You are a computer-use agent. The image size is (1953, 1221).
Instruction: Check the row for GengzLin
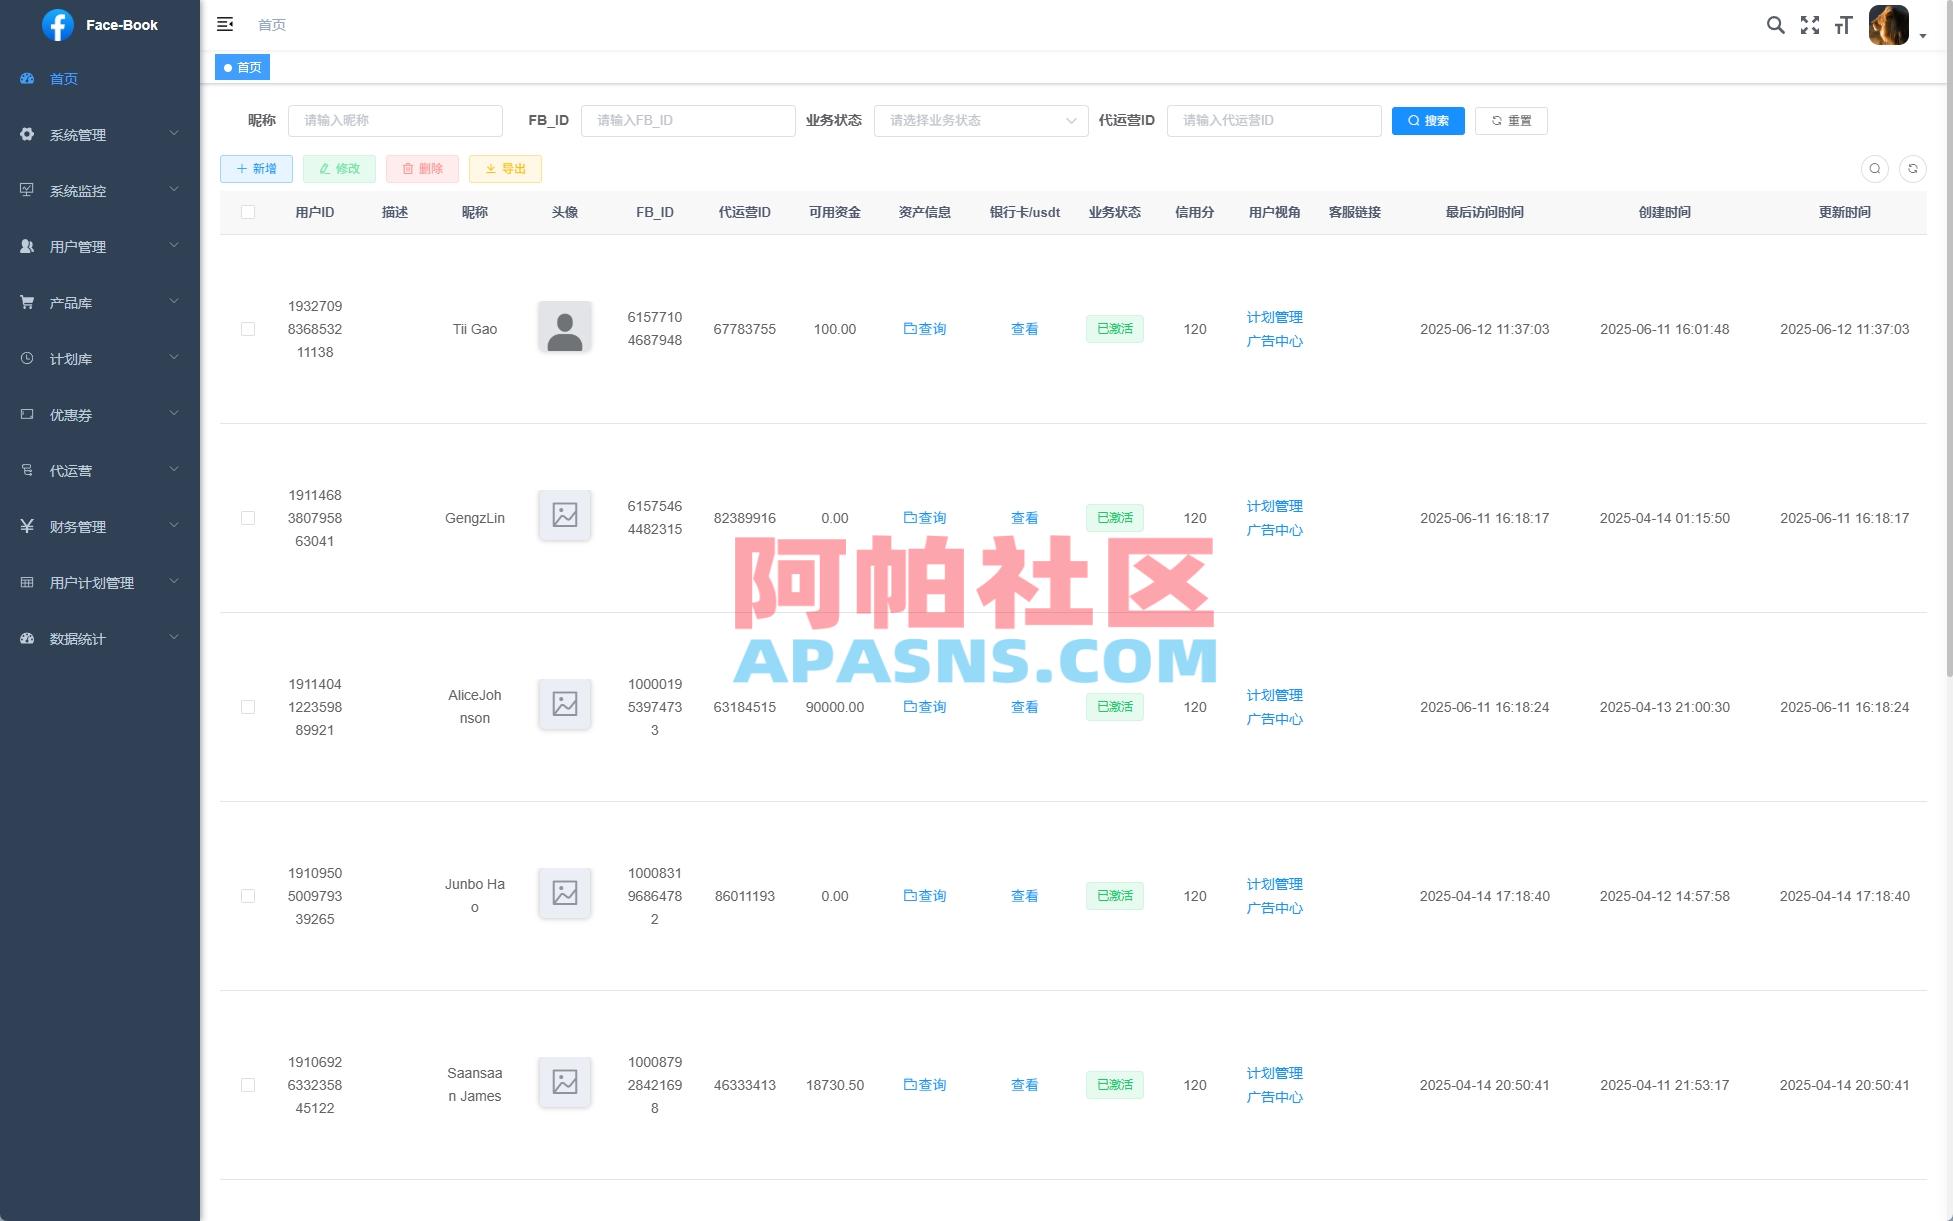248,518
